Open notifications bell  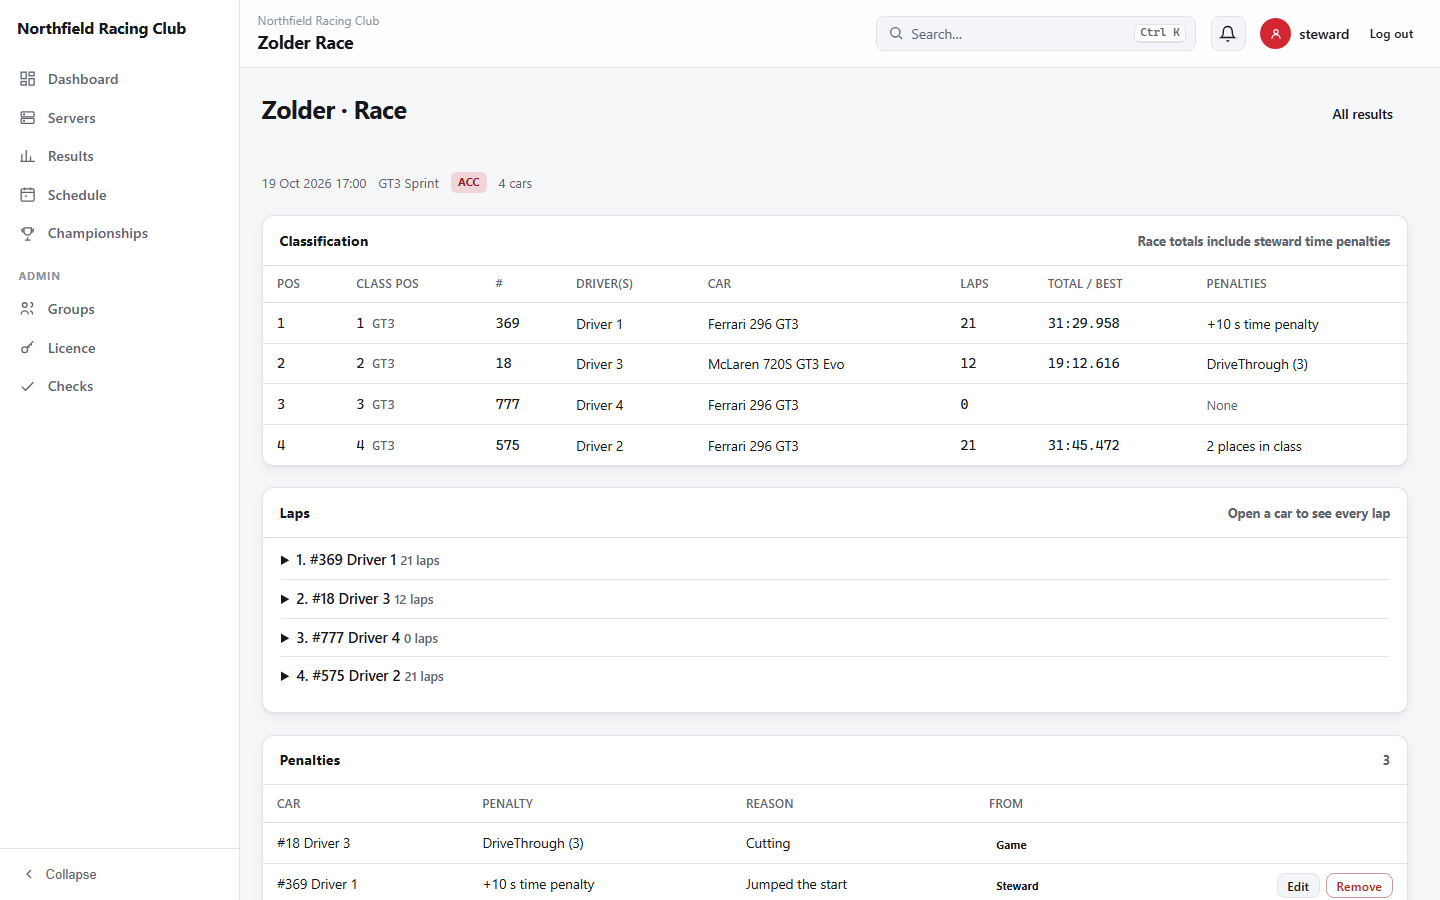(x=1228, y=34)
